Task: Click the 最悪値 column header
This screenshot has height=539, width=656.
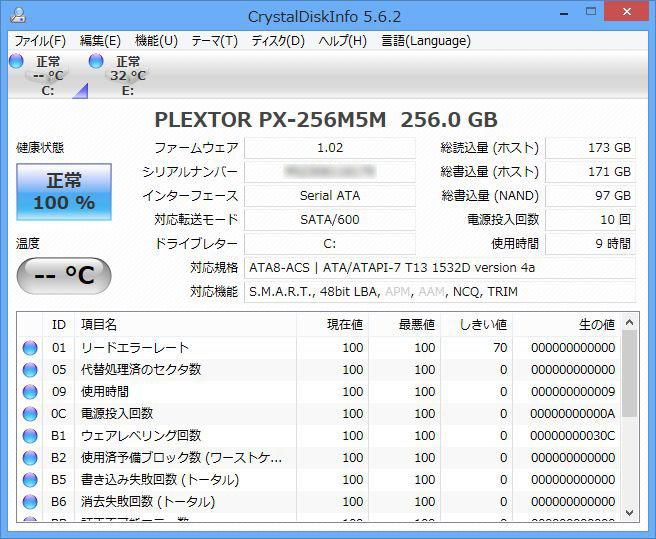Action: click(404, 324)
